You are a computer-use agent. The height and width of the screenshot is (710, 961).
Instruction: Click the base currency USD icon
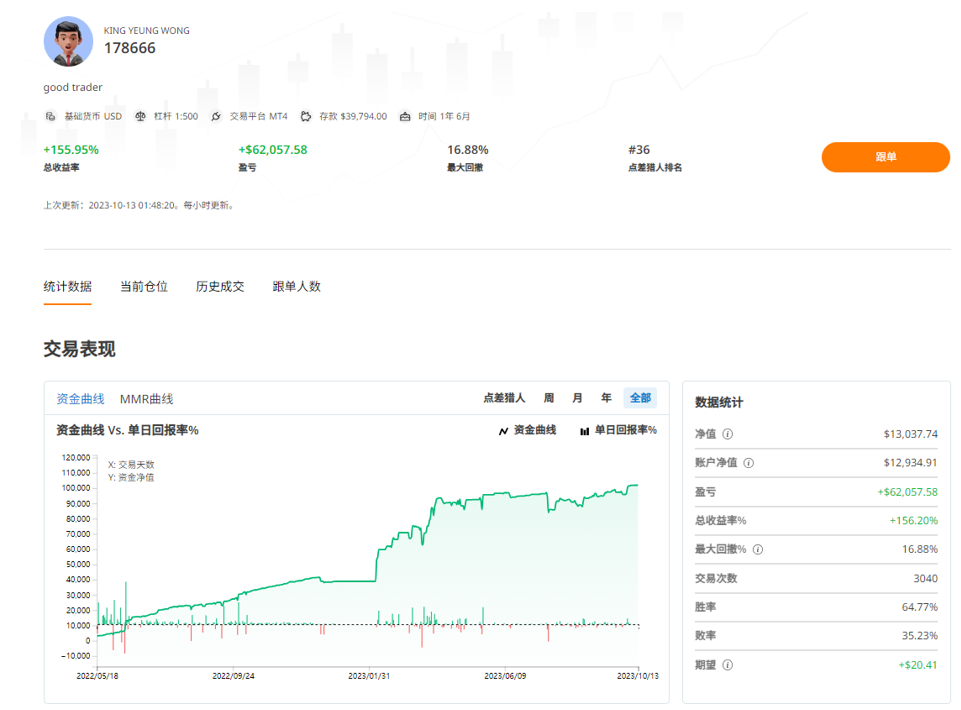tap(50, 116)
